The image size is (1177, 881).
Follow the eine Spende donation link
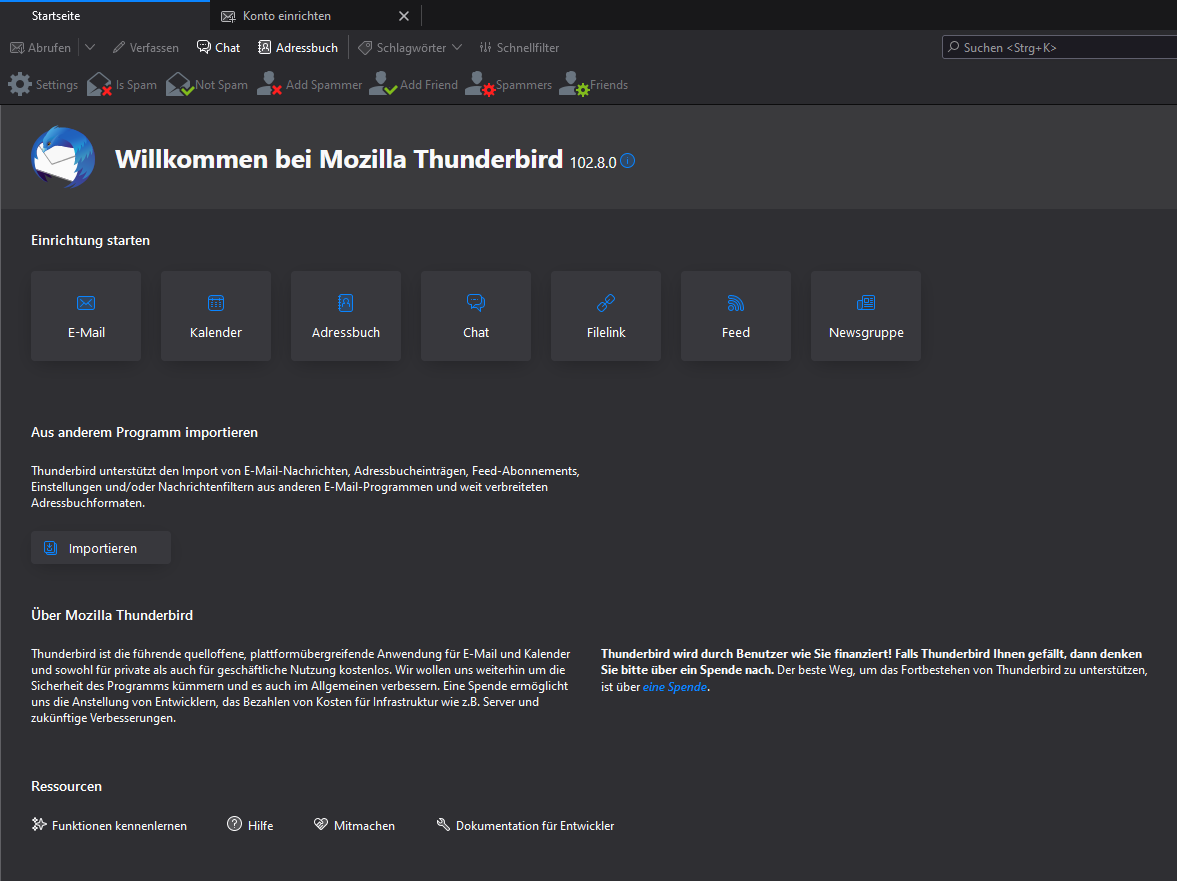tap(675, 687)
